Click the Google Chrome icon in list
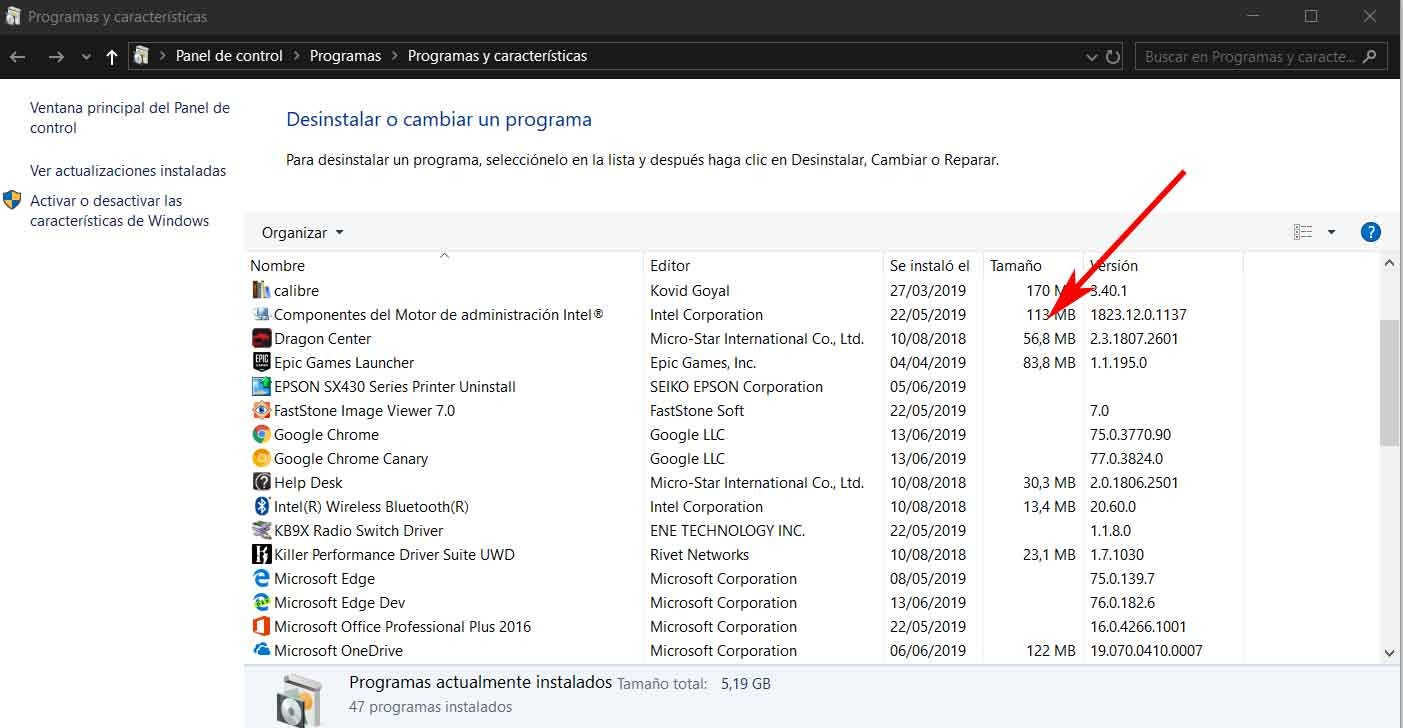The image size is (1403, 728). (261, 435)
